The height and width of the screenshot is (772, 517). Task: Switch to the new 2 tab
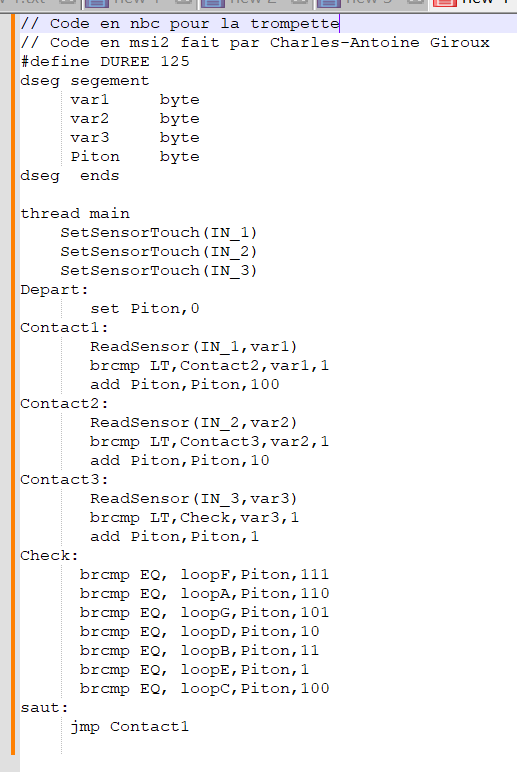(245, 2)
